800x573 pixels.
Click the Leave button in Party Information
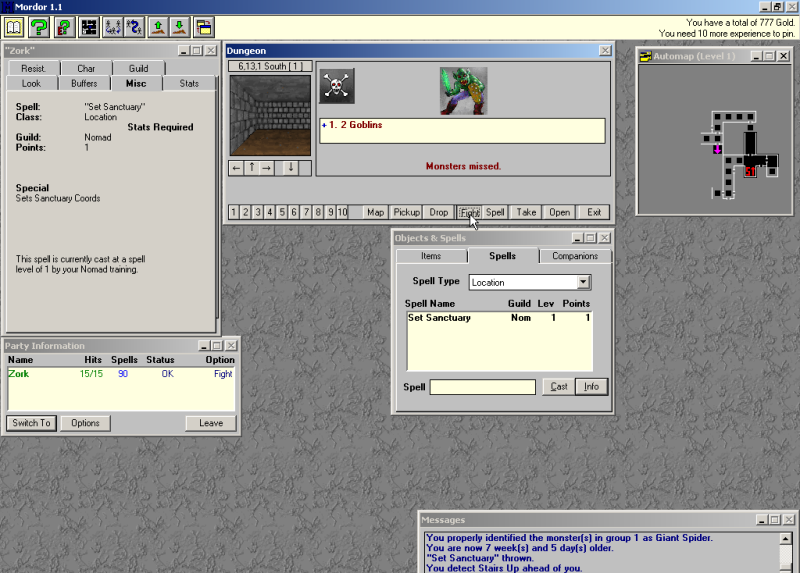(x=211, y=423)
